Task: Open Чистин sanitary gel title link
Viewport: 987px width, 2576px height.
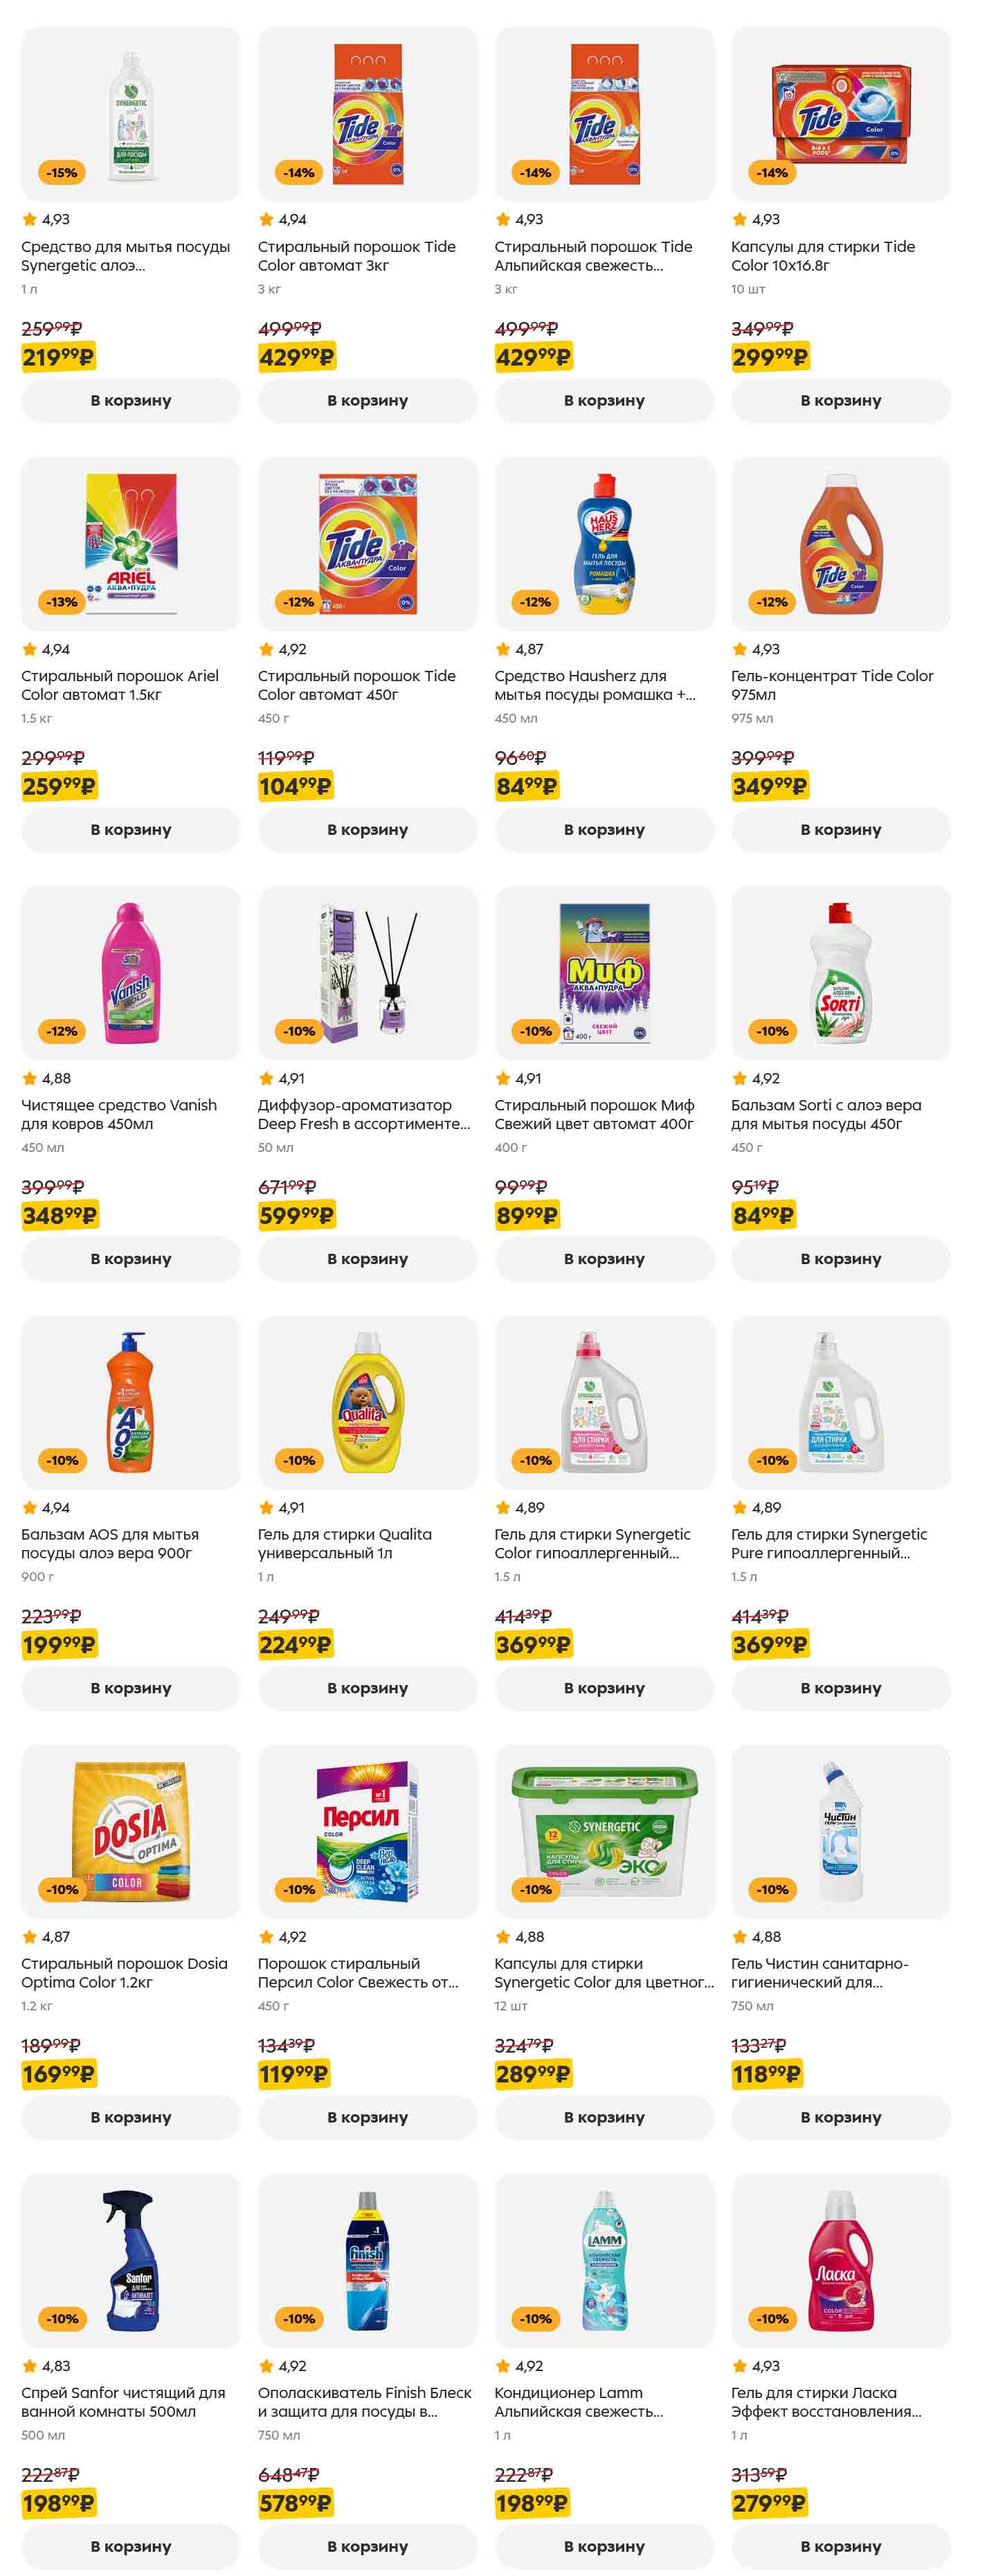Action: point(819,1972)
